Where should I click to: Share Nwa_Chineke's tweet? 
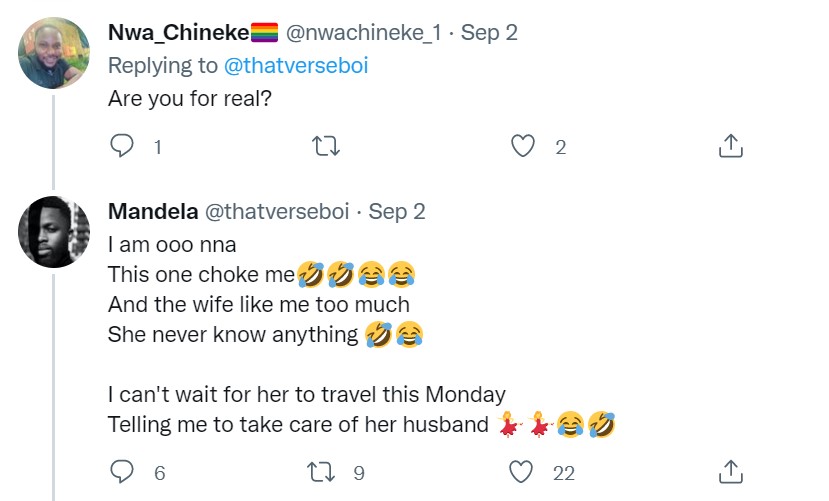tap(731, 147)
